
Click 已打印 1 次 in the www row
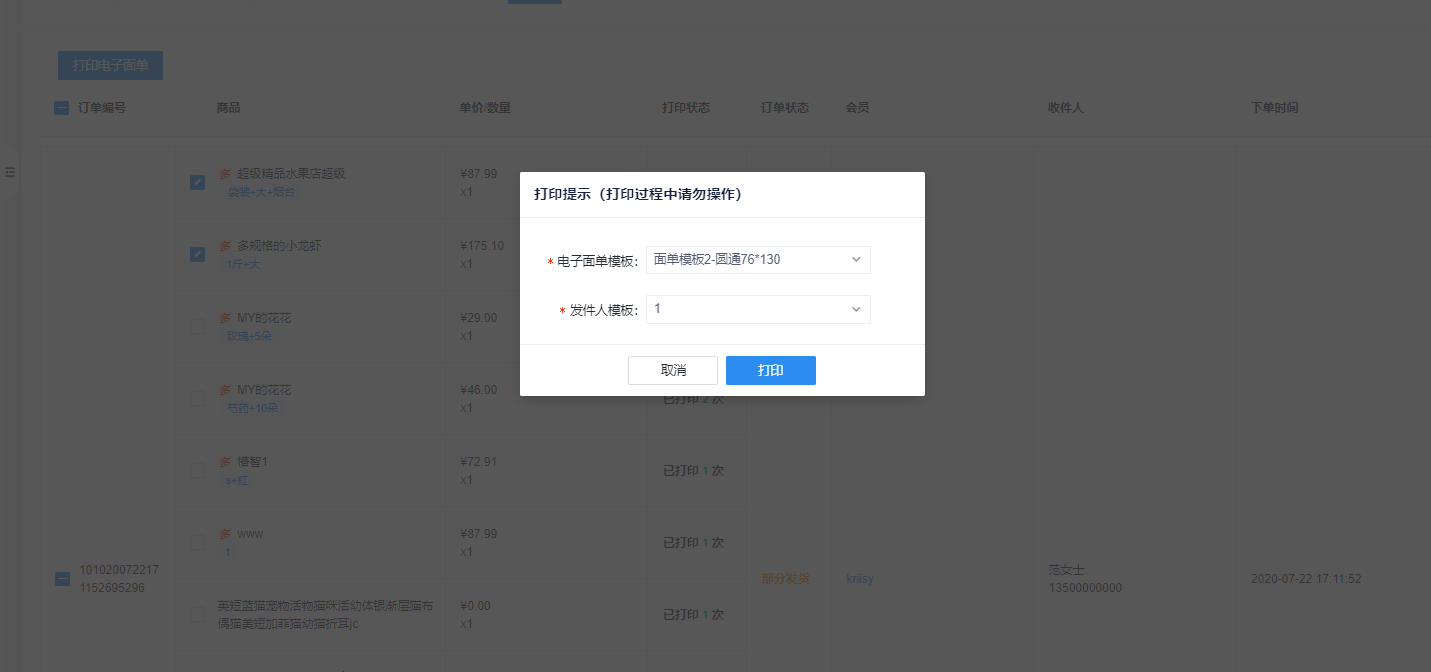694,542
